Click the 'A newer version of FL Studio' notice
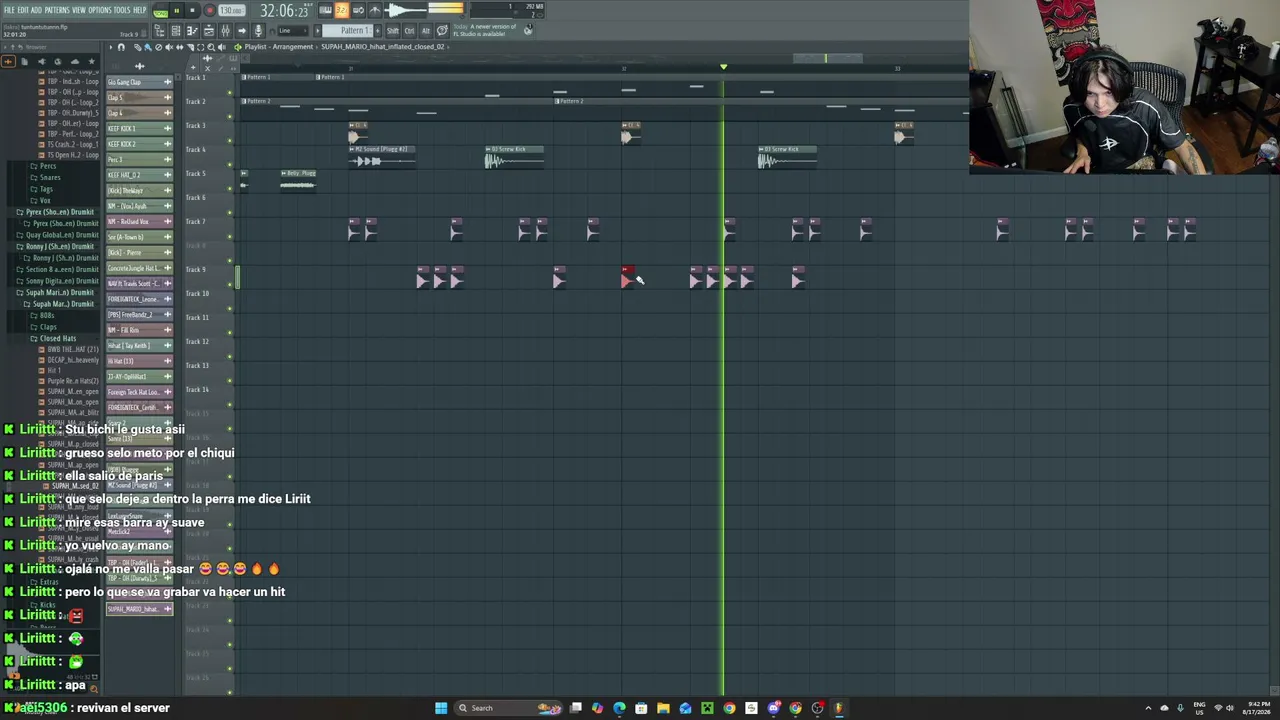Image resolution: width=1280 pixels, height=720 pixels. (485, 30)
